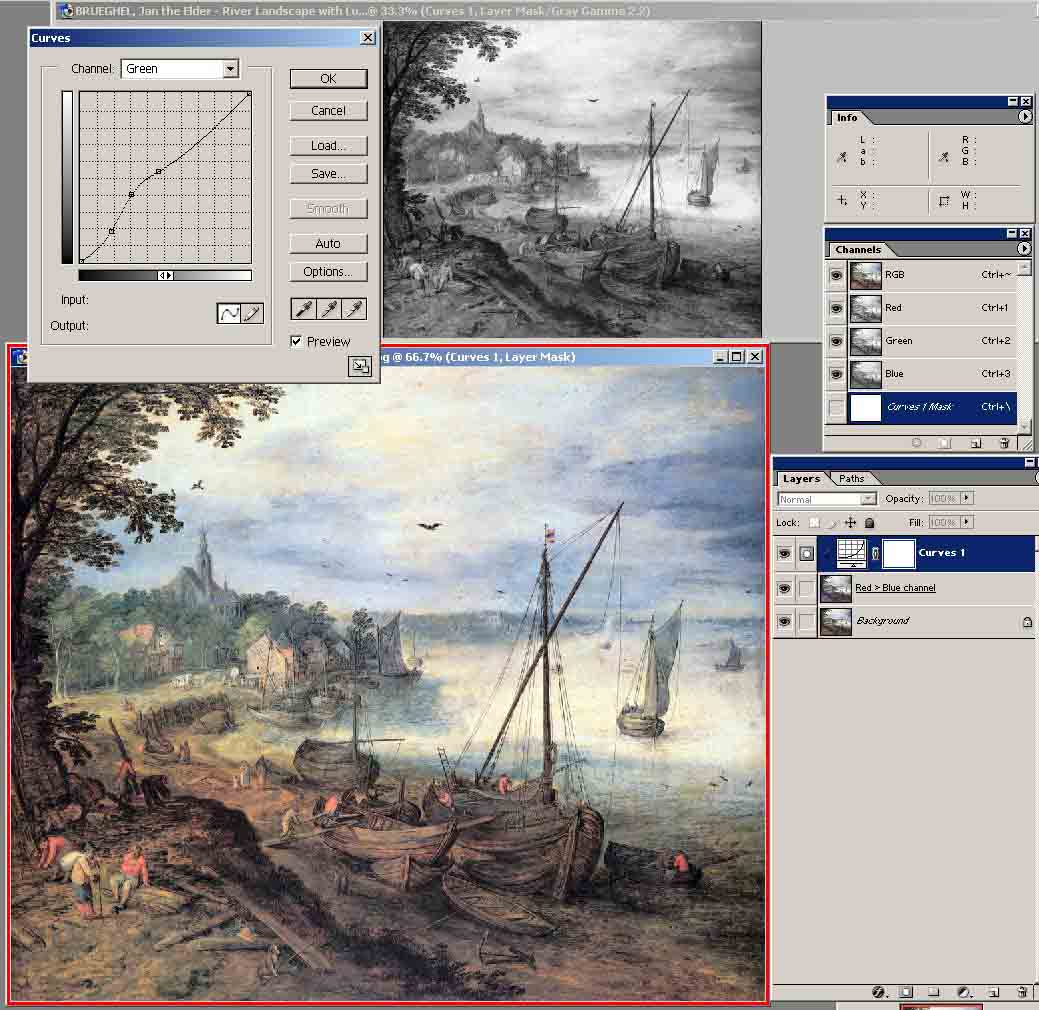Open the Channel dropdown showing Green
1039x1010 pixels.
(x=231, y=69)
